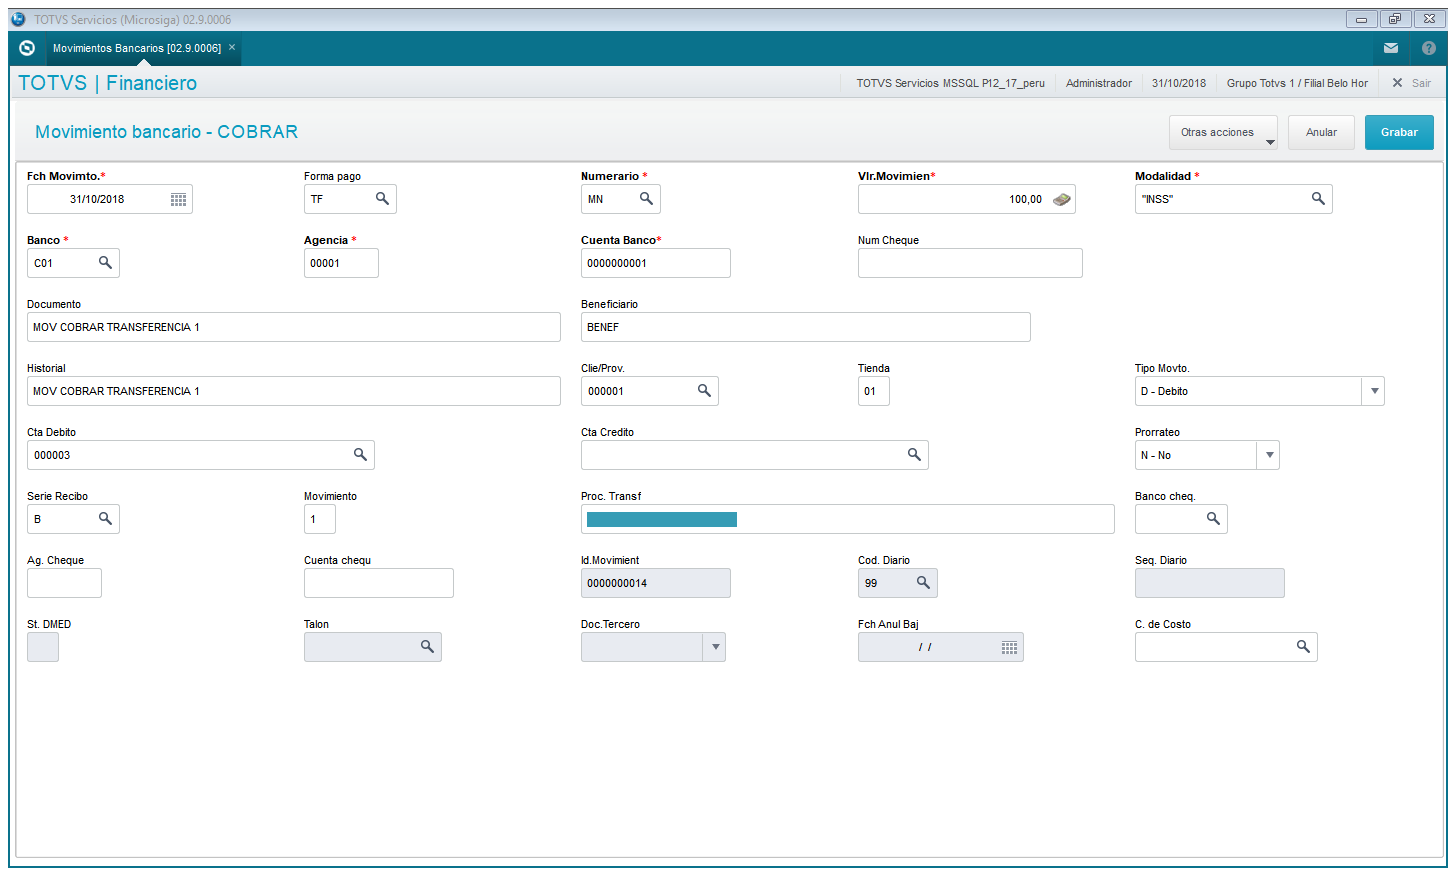Open Banco cheq. lookup magnifier

point(1213,519)
